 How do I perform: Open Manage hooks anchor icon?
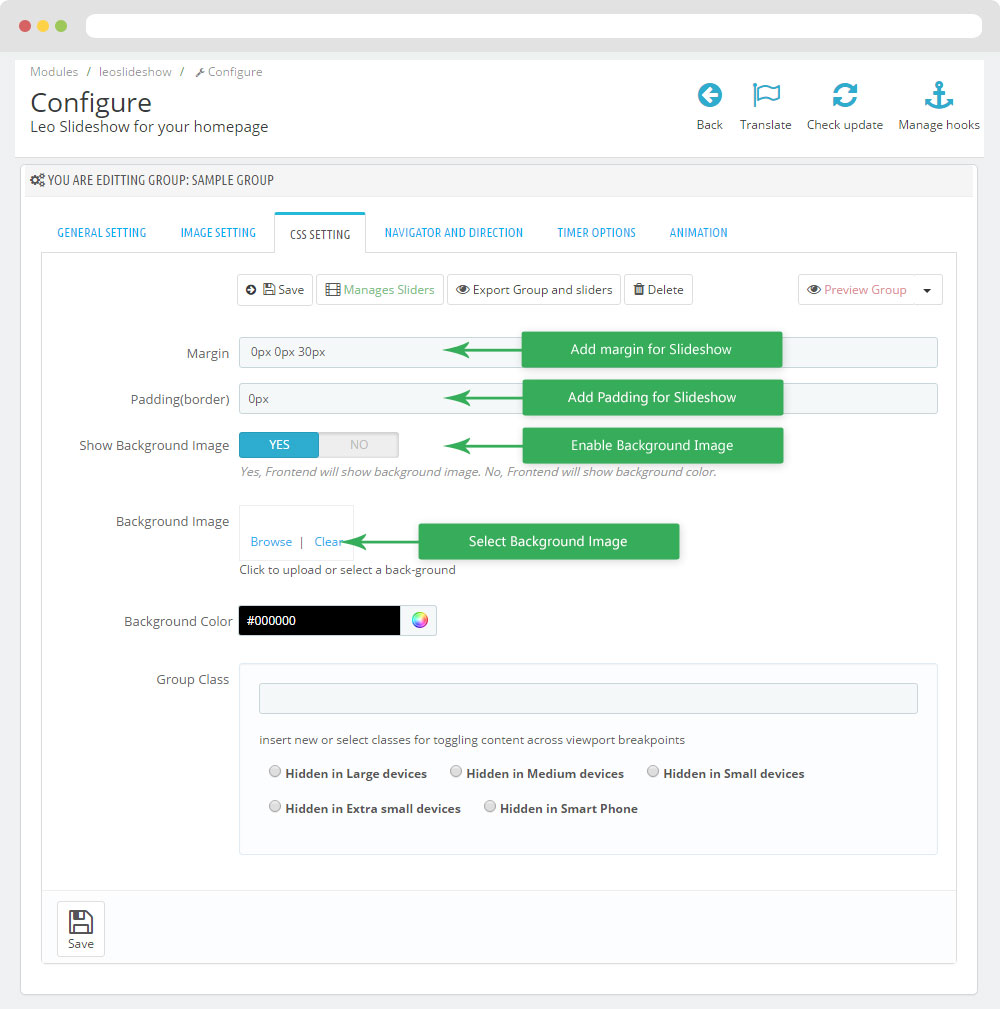938,95
